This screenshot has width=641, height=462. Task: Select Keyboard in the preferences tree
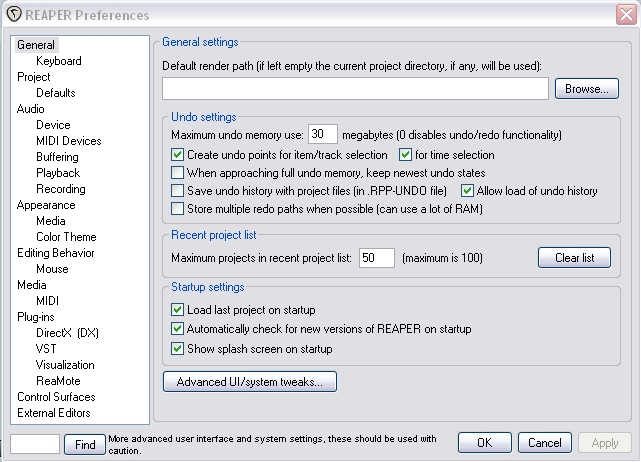pos(58,61)
